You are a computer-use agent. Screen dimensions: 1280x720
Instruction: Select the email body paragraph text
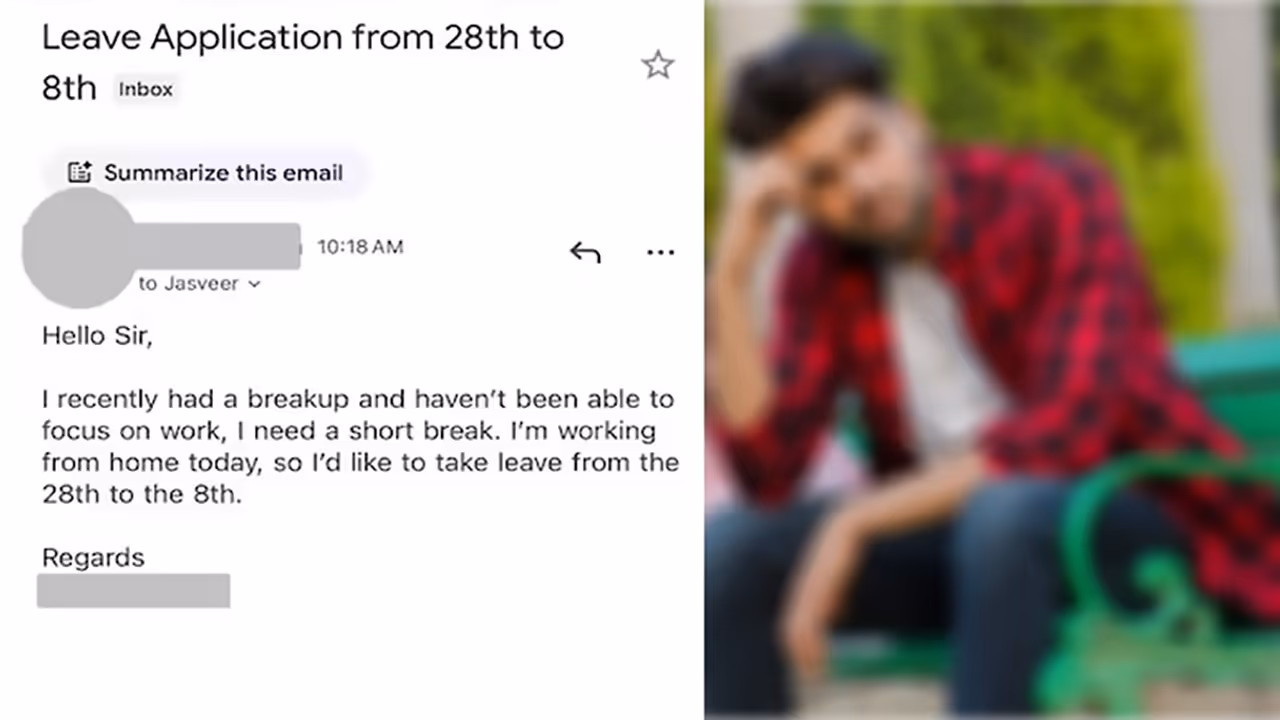(x=358, y=446)
